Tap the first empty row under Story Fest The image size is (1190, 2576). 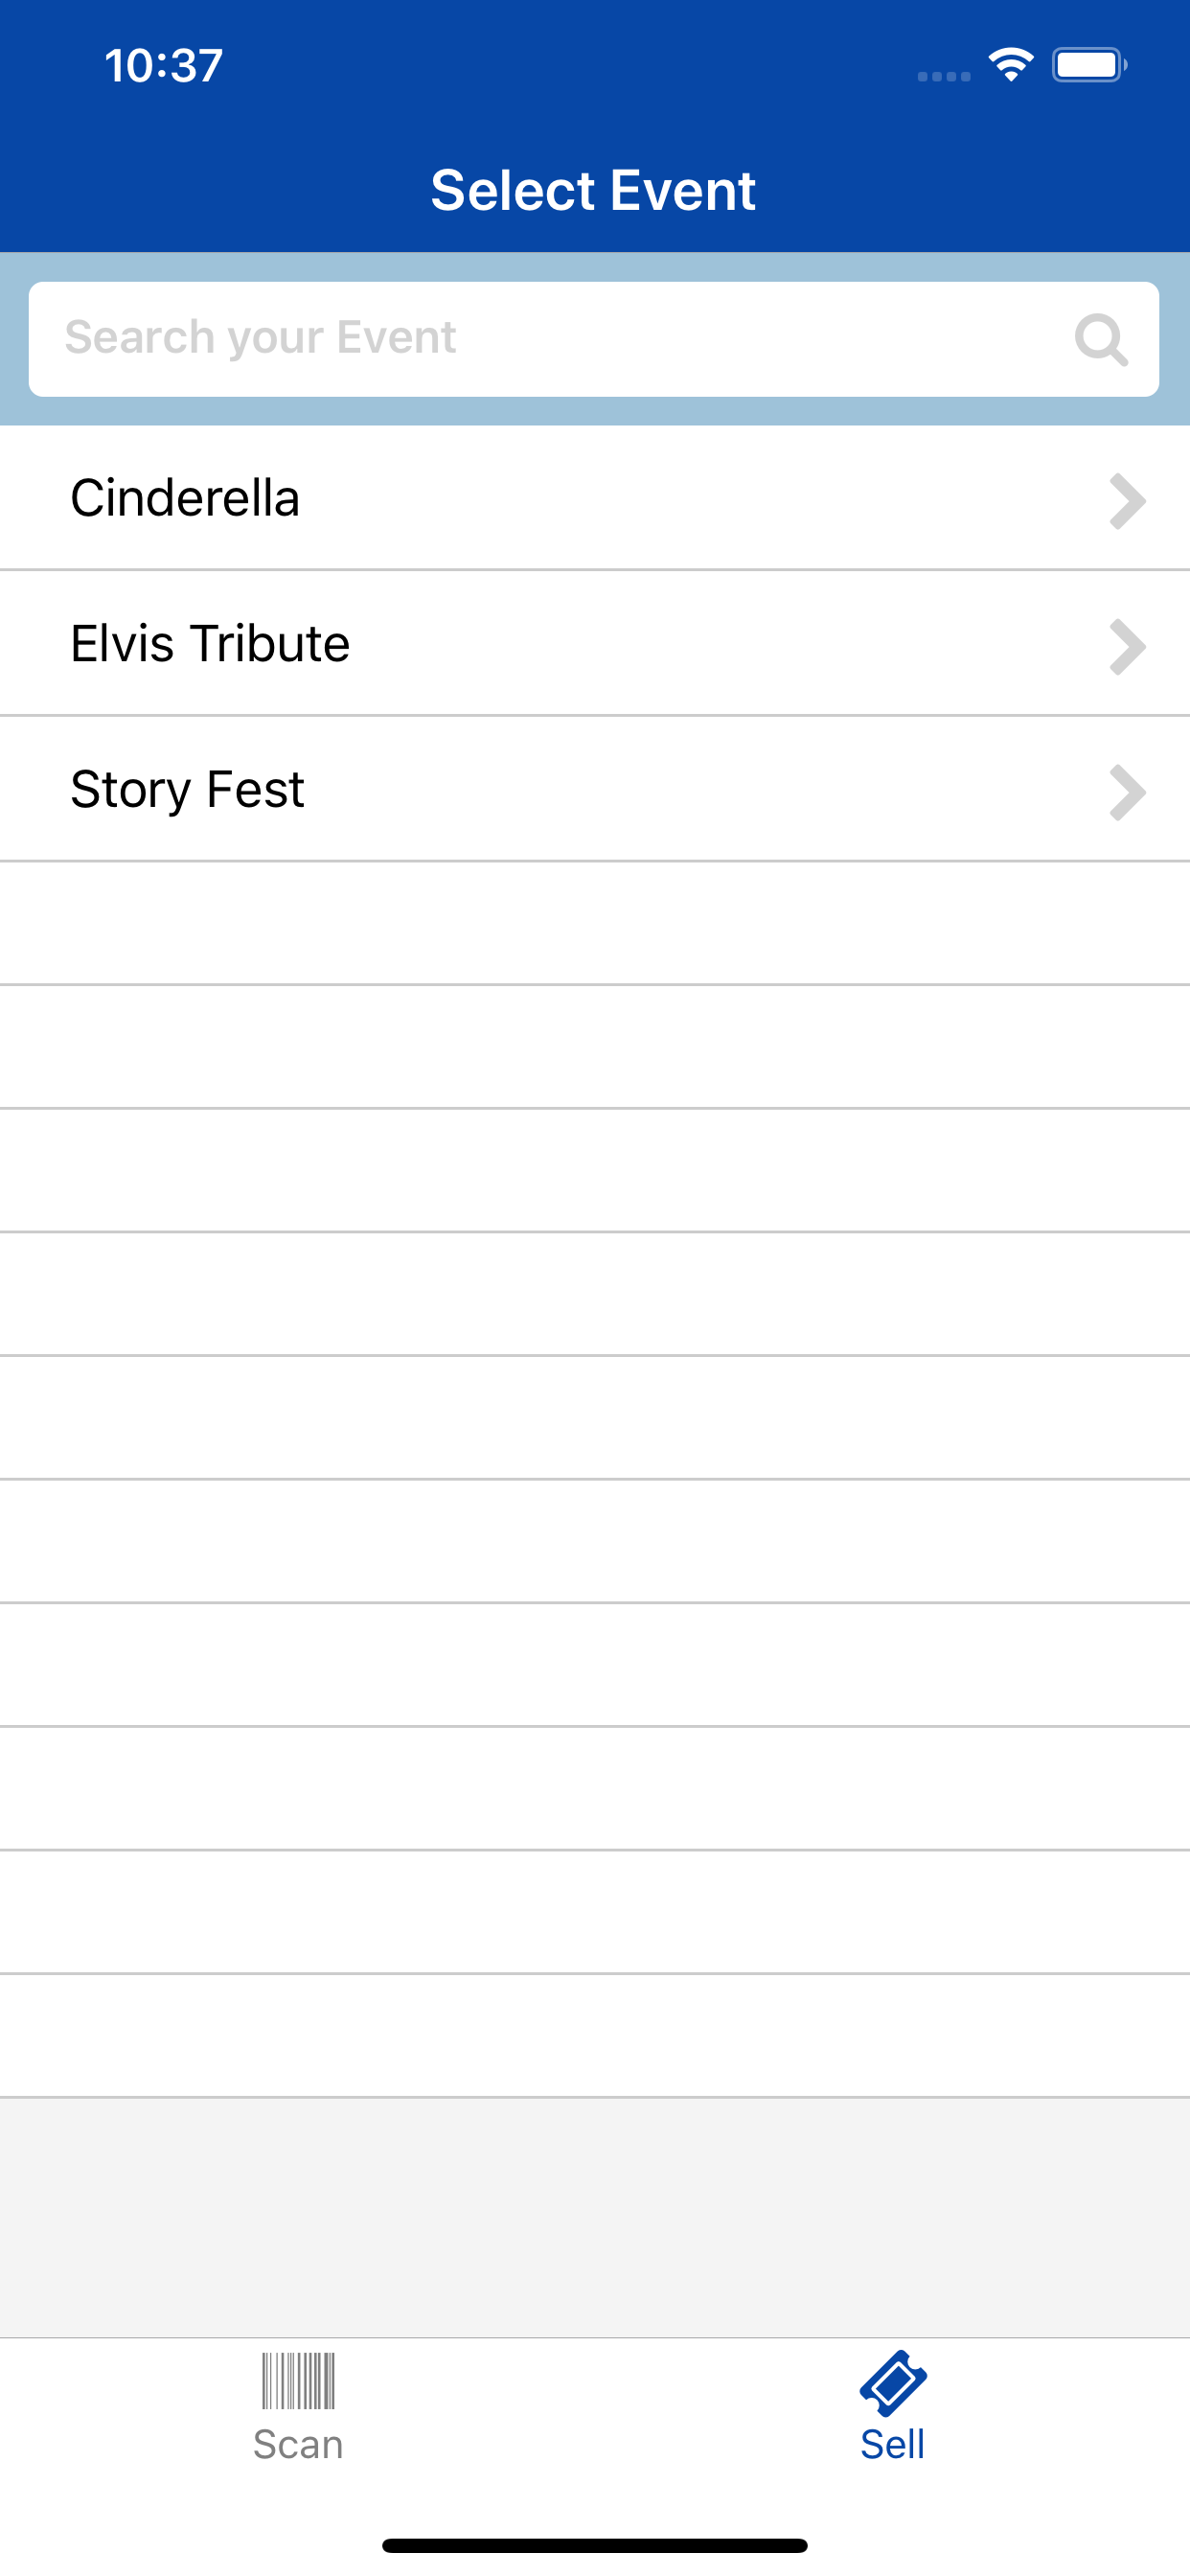pos(594,923)
